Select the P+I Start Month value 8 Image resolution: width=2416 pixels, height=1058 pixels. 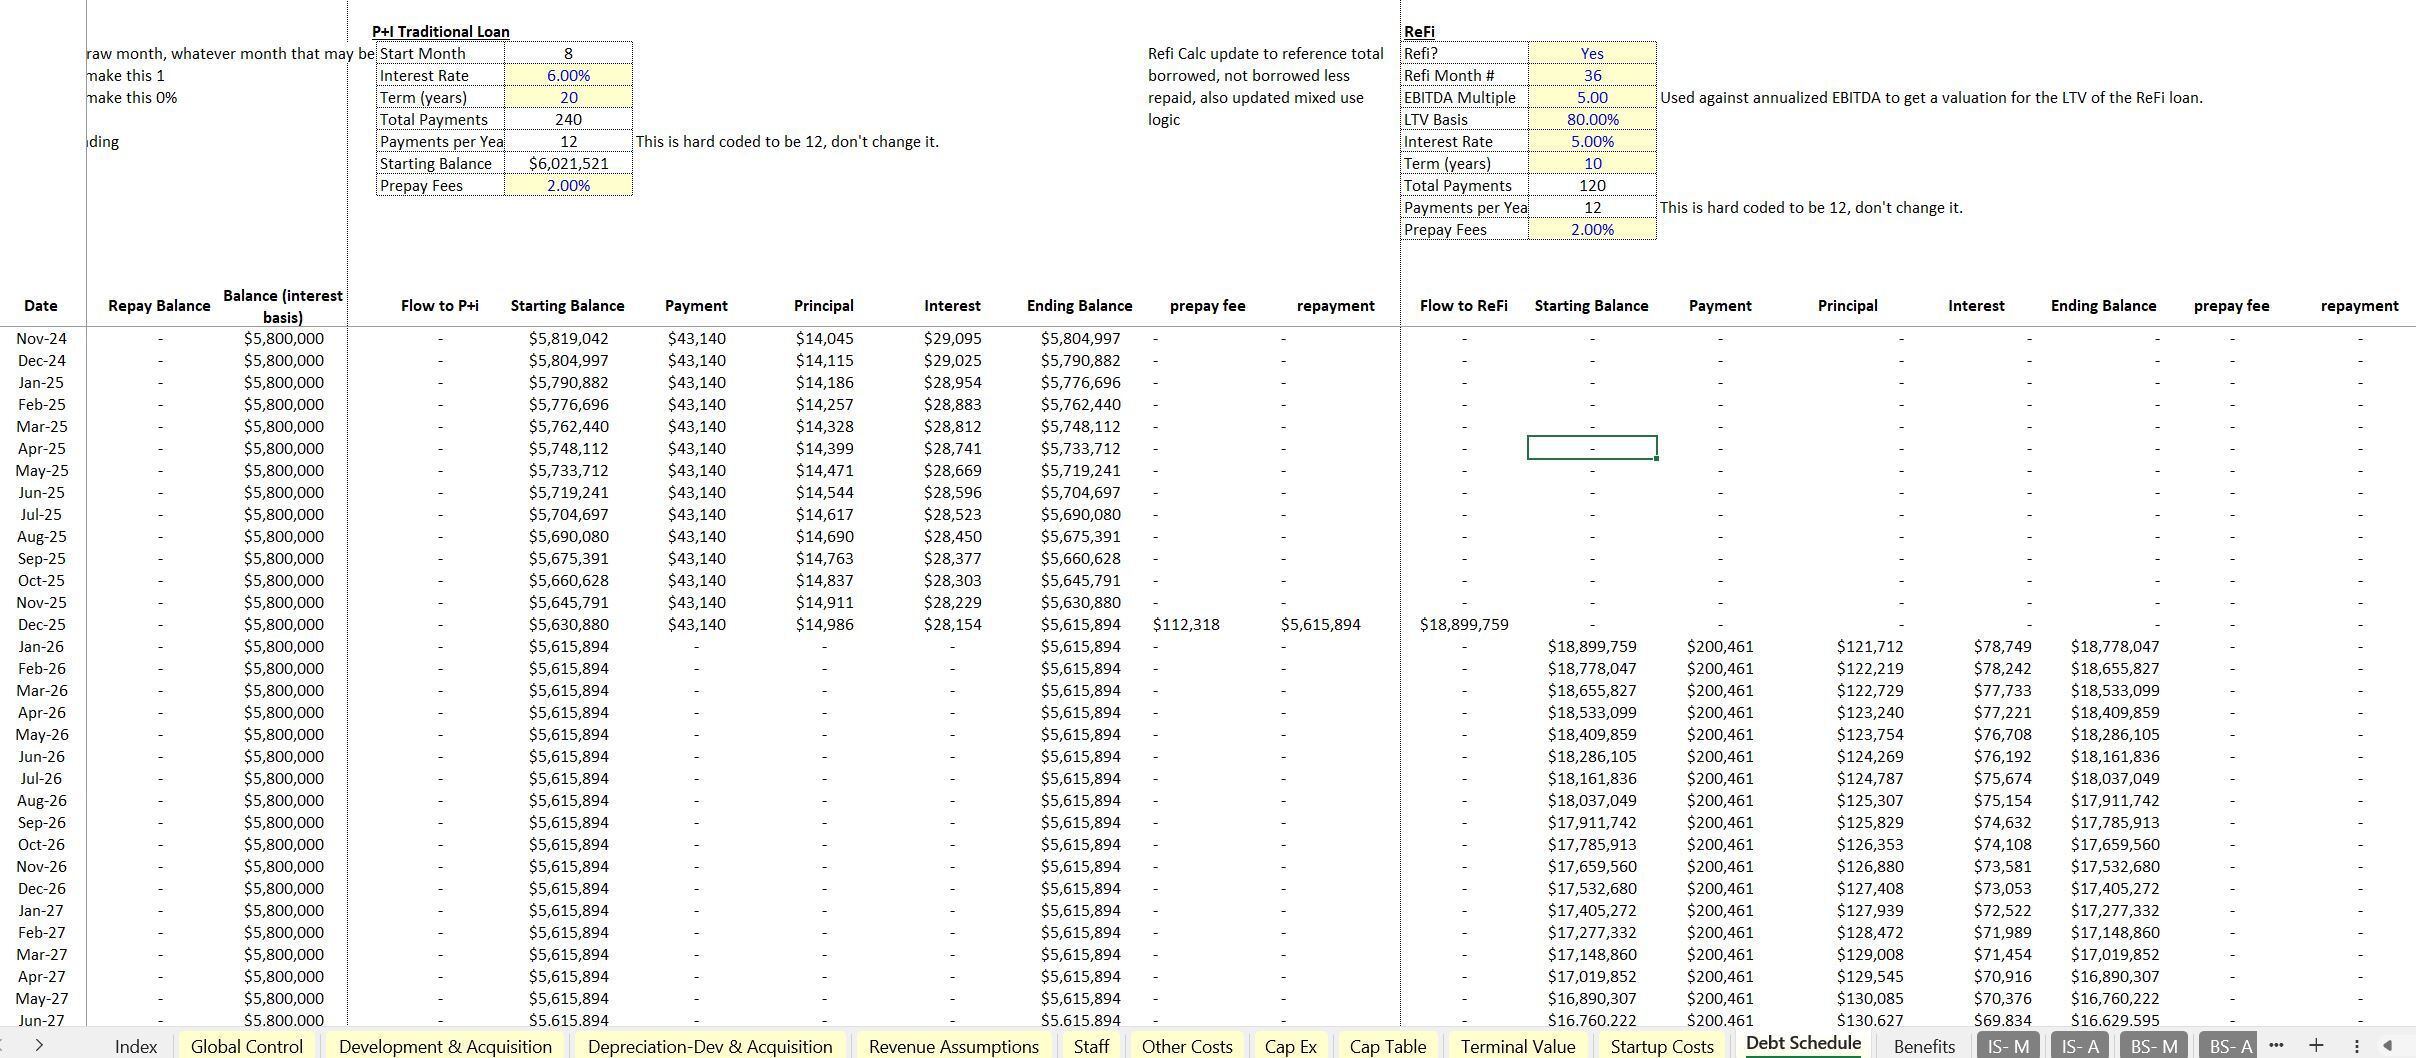click(x=568, y=53)
